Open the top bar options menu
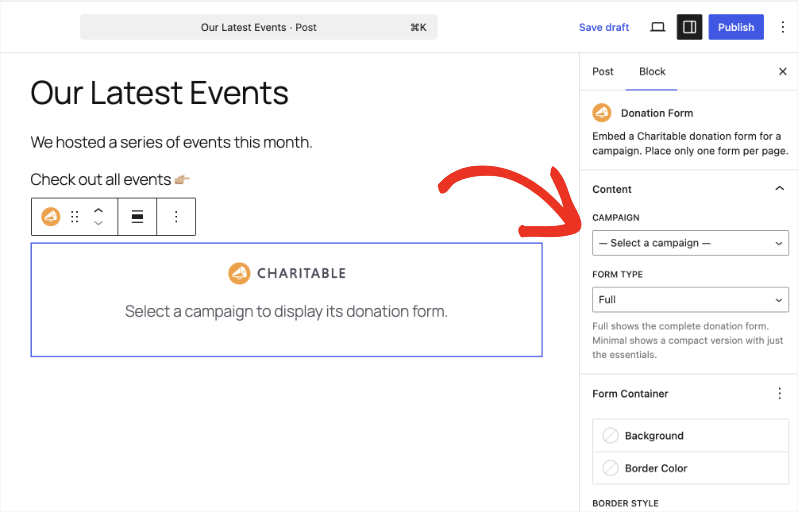The width and height of the screenshot is (798, 512). 783,27
